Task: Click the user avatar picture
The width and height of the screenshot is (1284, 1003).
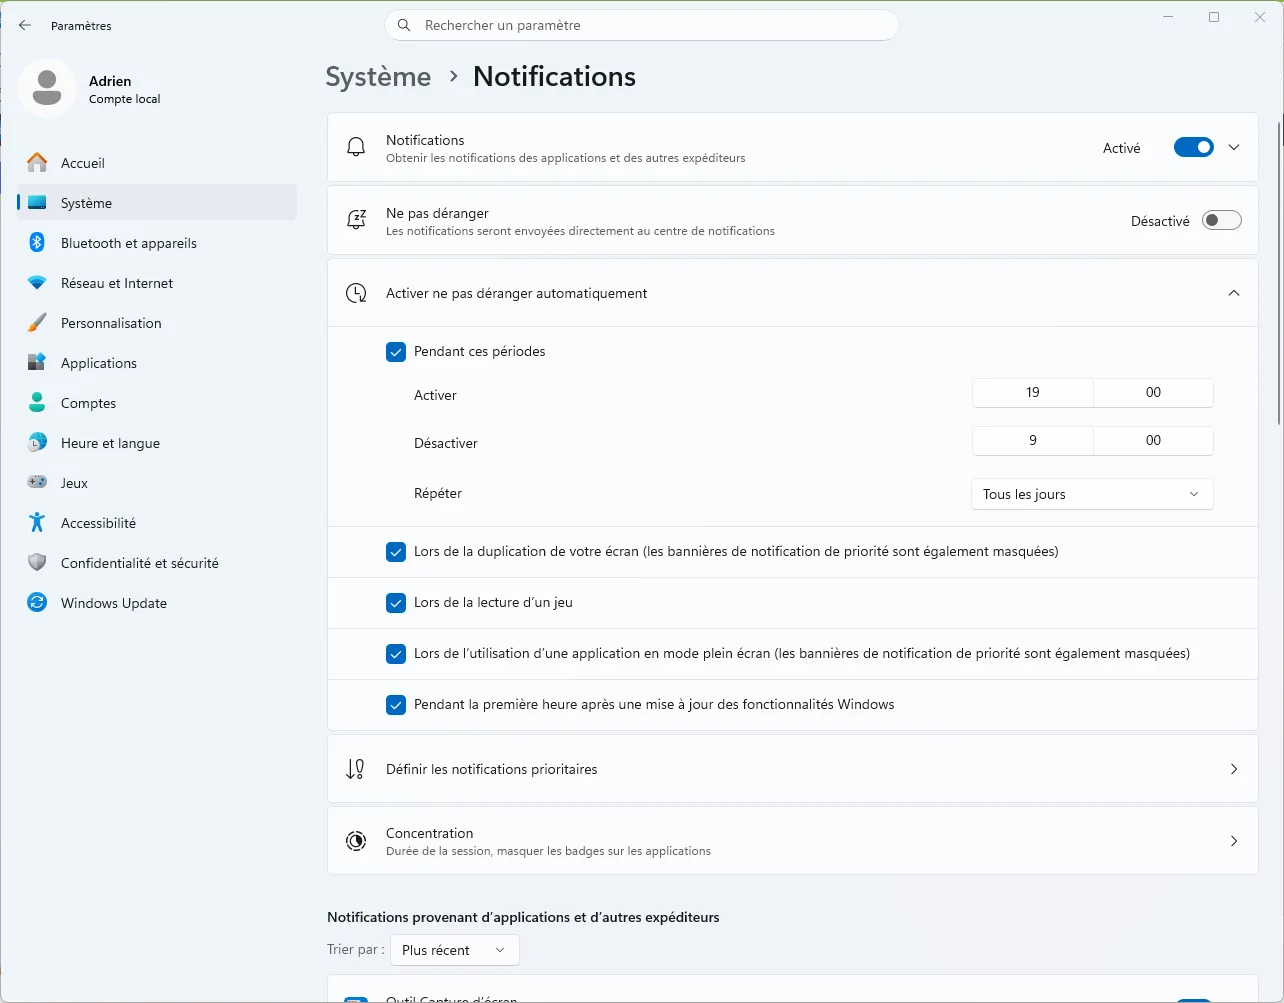Action: [47, 88]
